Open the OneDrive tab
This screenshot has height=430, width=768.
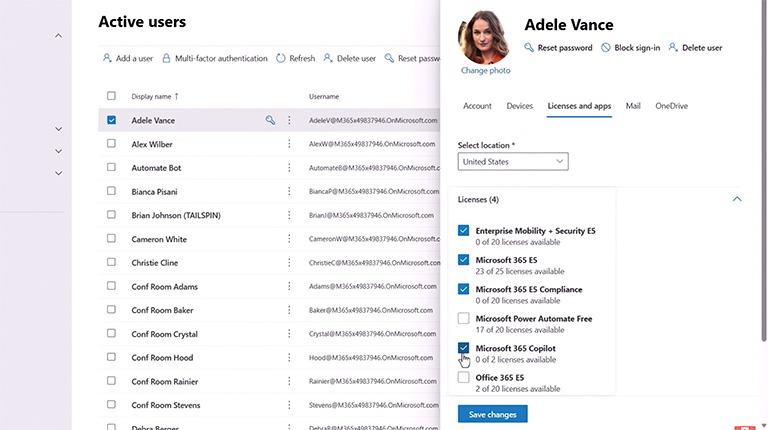pyautogui.click(x=672, y=106)
